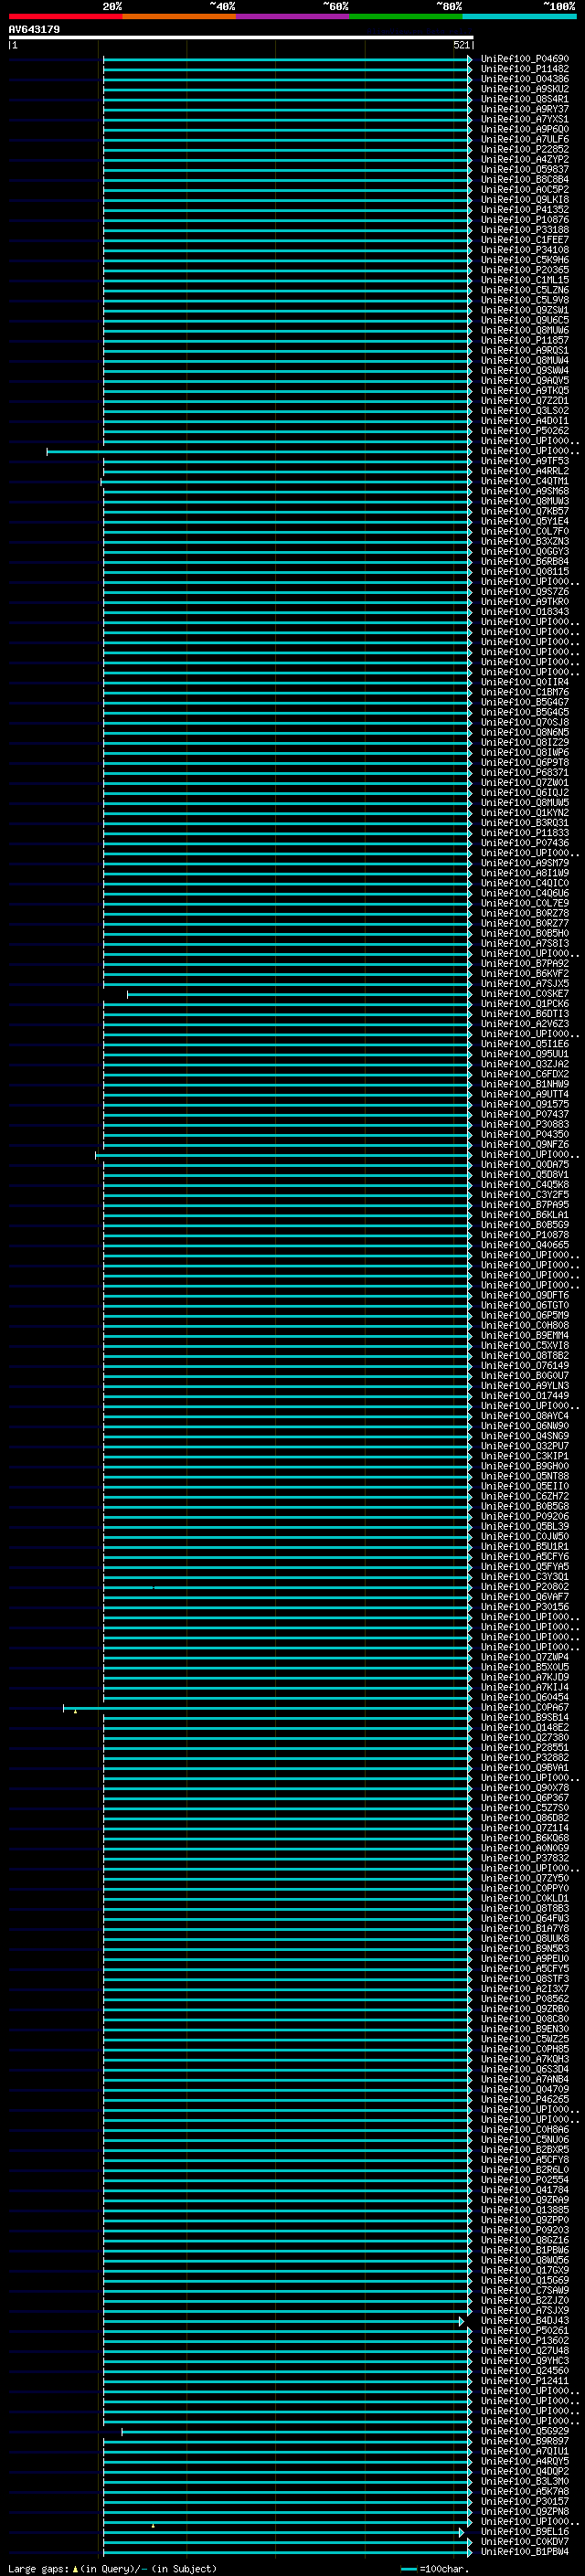Select hit label UniRef100_B6KLA1
The image size is (585, 2576).
coord(524,1215)
